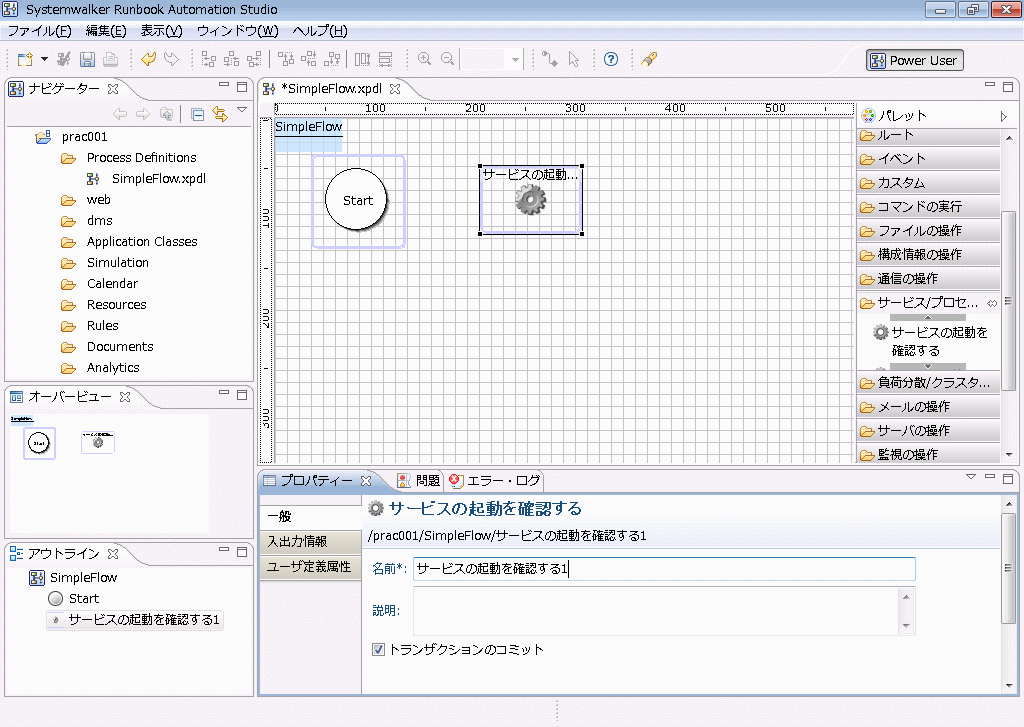This screenshot has height=727, width=1024.
Task: Minimize the ナビゲーター view
Action: [224, 85]
